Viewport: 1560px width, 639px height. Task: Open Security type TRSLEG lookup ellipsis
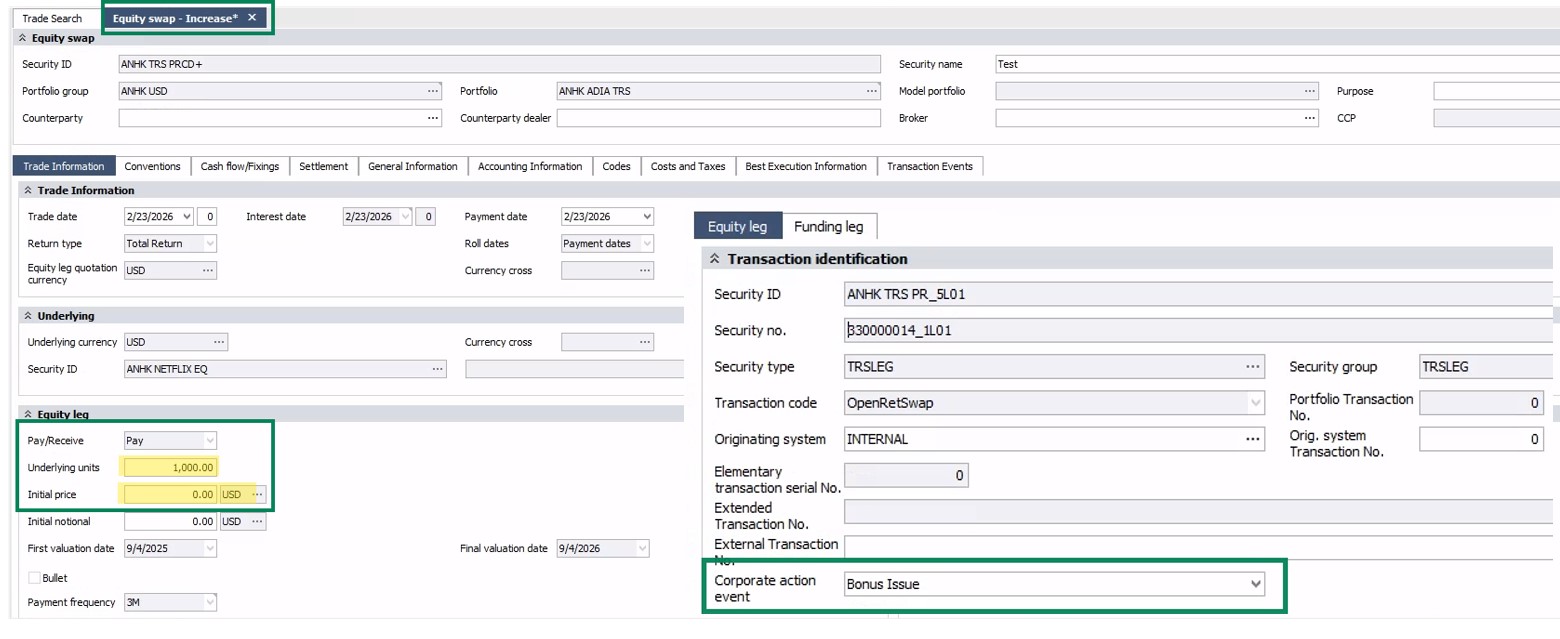1253,367
